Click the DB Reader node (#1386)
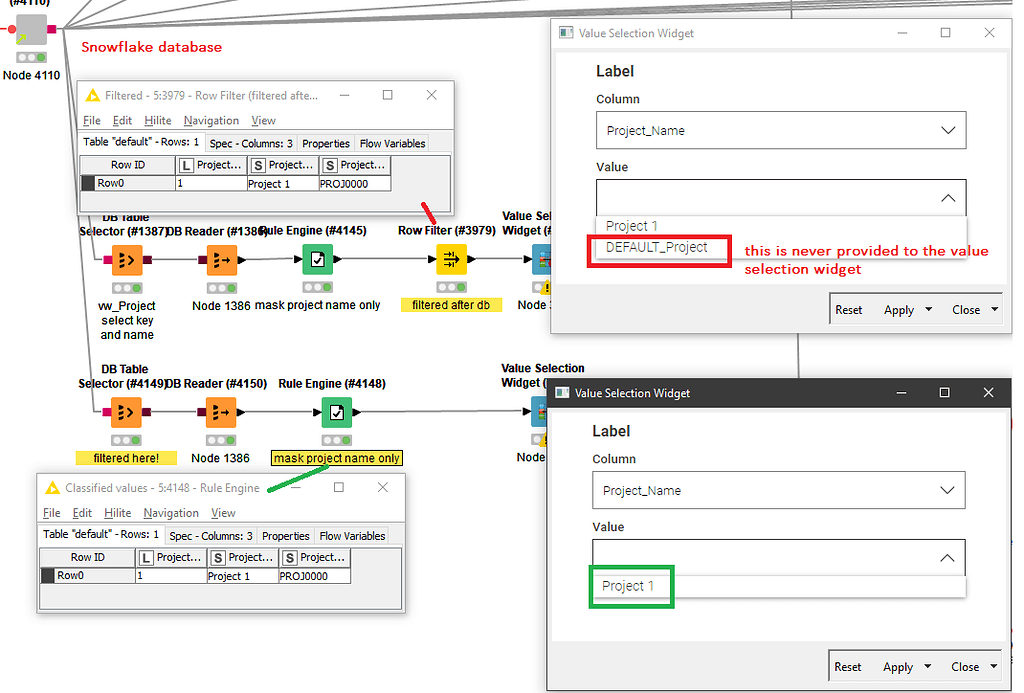The height and width of the screenshot is (693, 1024). point(222,260)
